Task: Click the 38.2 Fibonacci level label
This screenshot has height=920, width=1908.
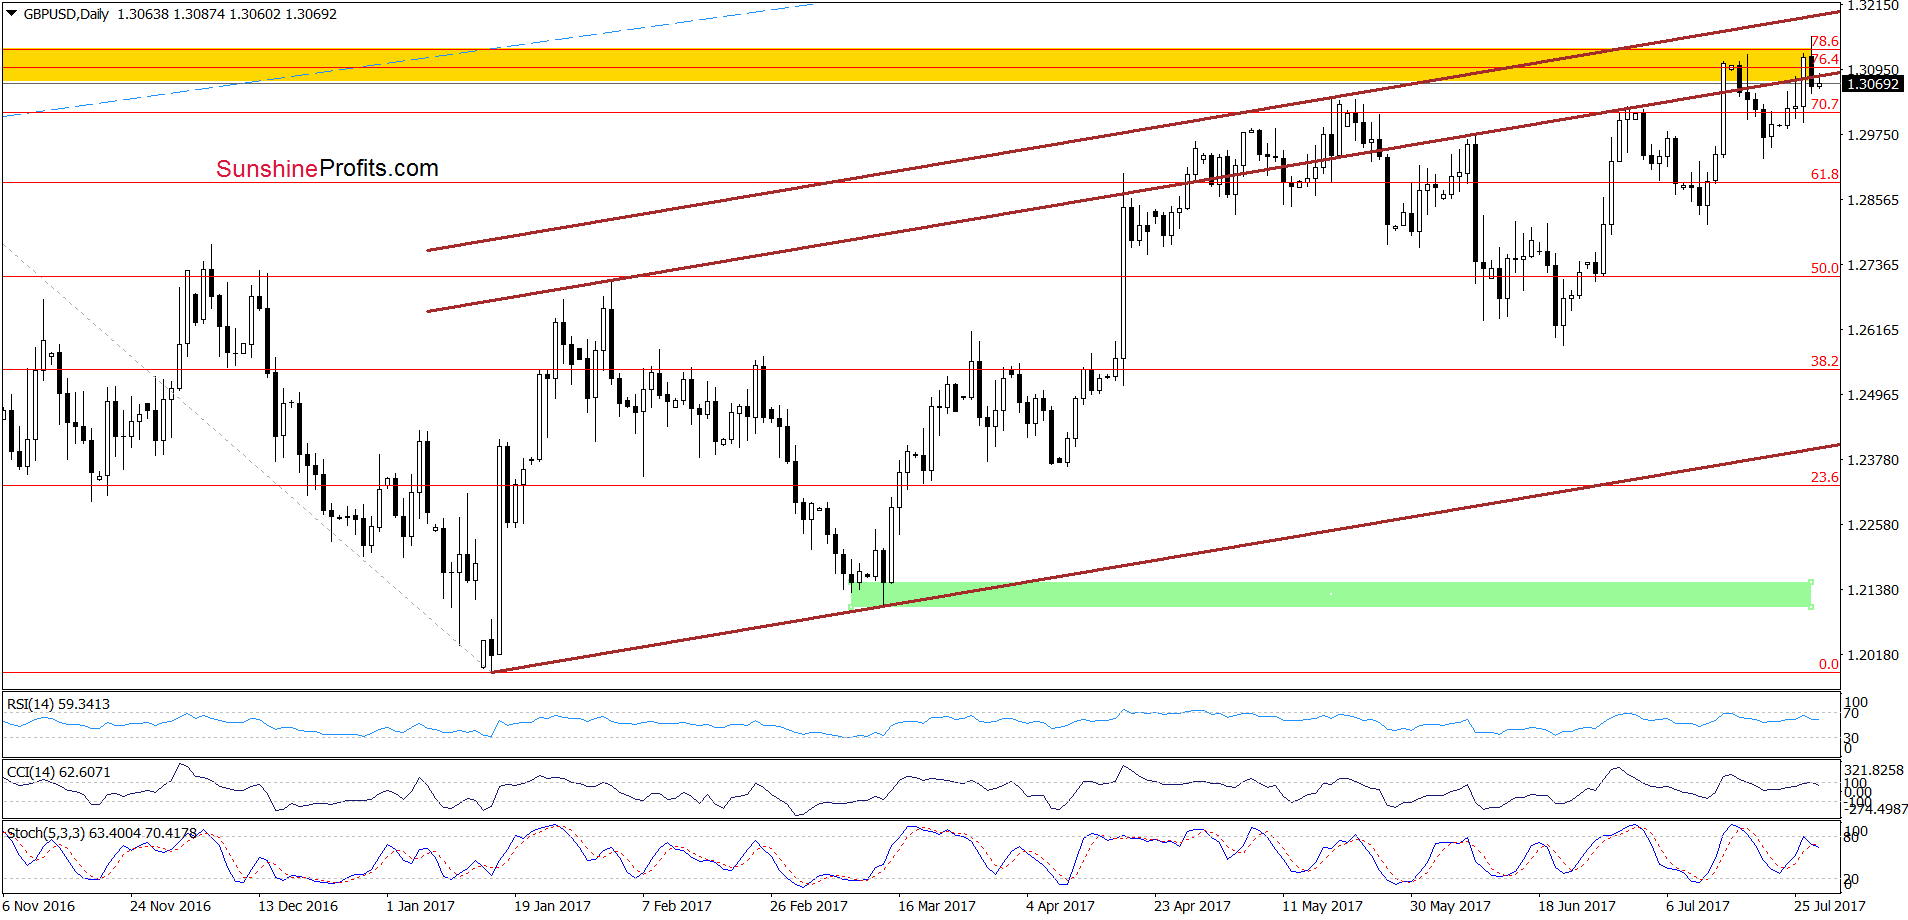Action: [1825, 361]
